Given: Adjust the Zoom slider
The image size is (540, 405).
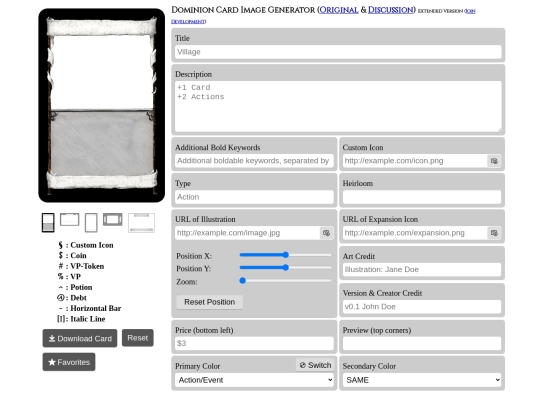Looking at the screenshot, I should pyautogui.click(x=285, y=281).
